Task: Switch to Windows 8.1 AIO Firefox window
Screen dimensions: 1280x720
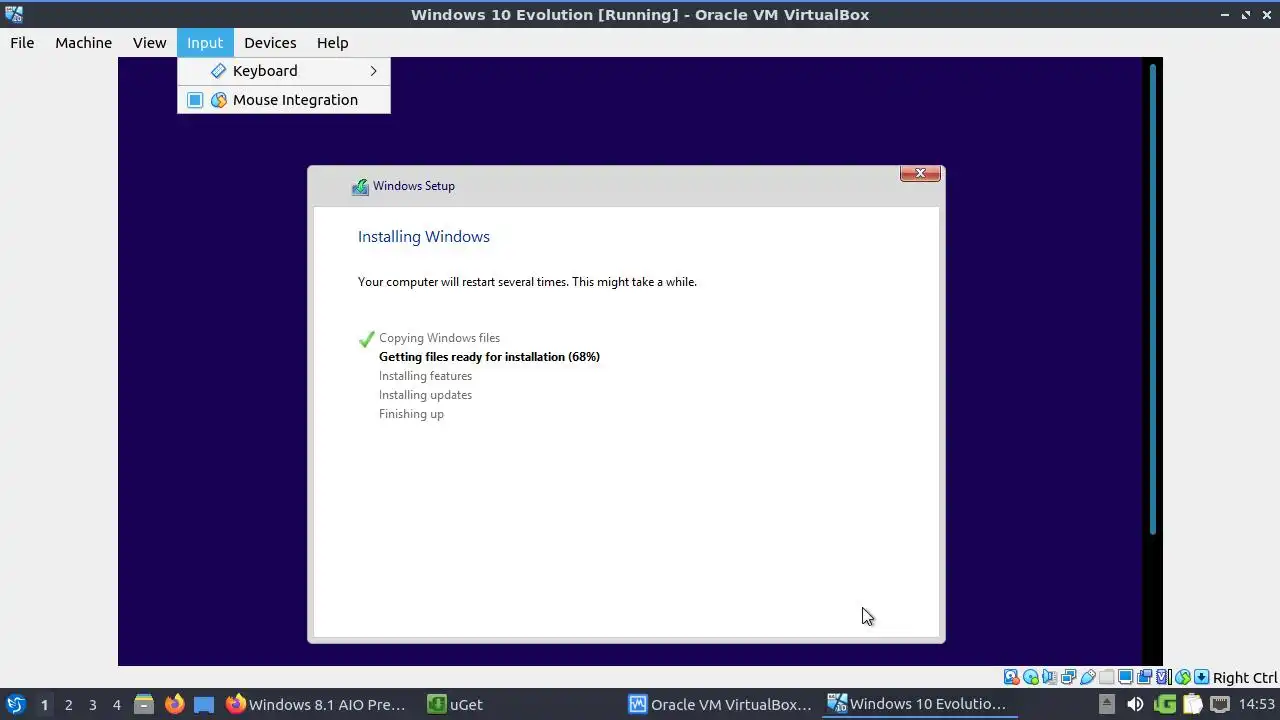Action: [316, 704]
